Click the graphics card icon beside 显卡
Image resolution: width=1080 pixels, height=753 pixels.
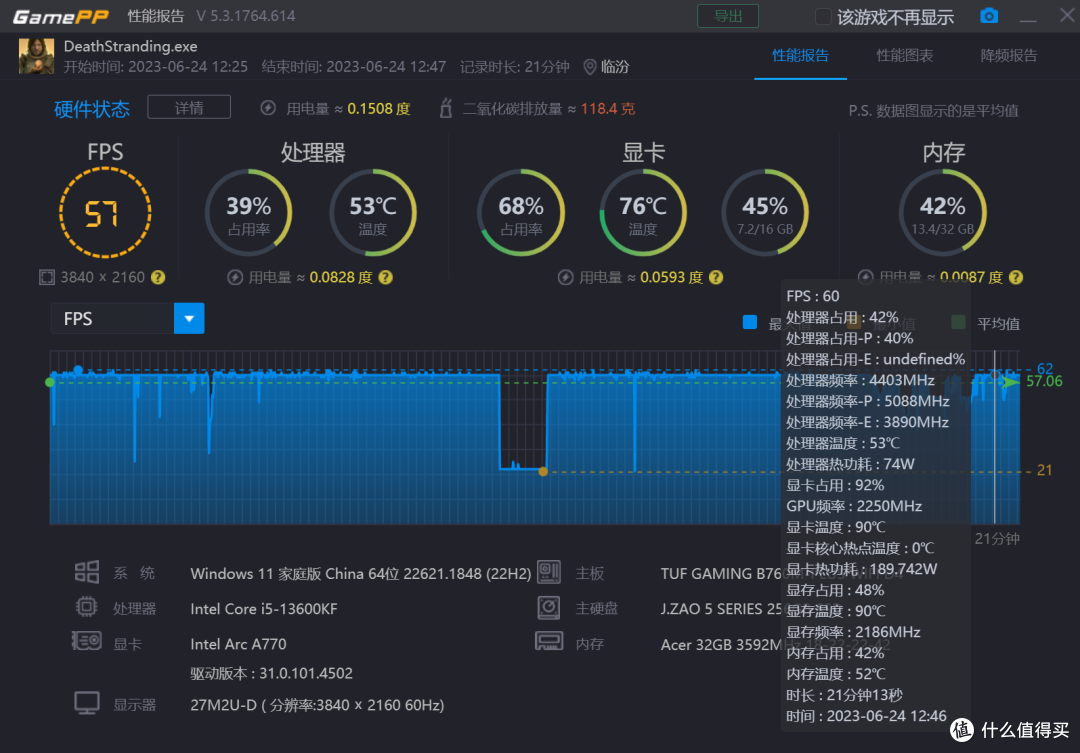click(x=87, y=641)
